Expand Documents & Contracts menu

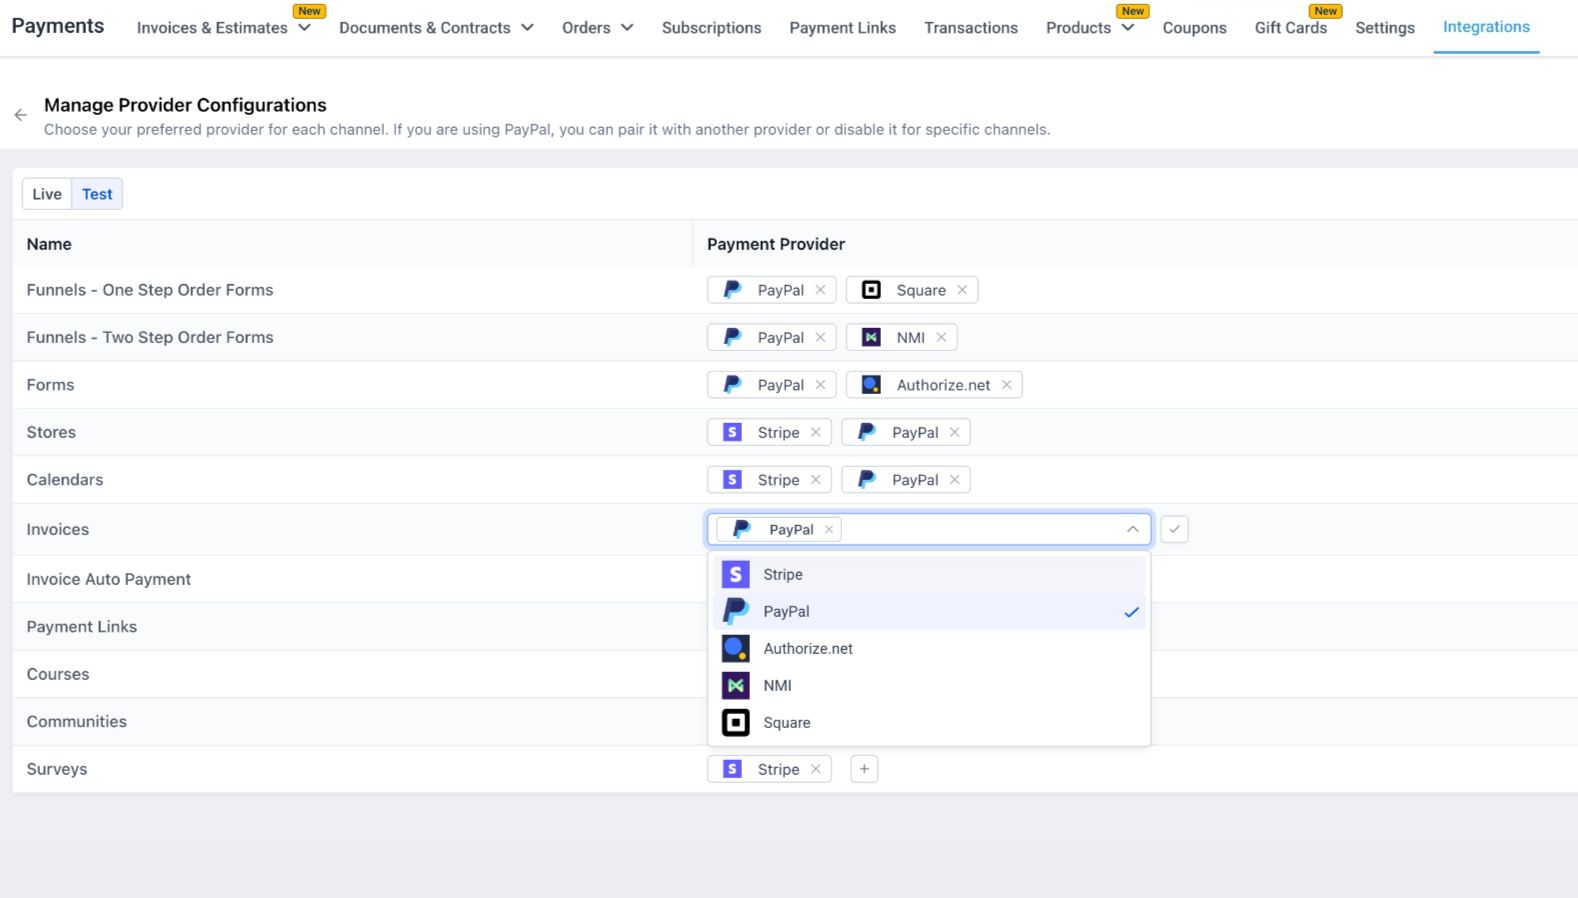[436, 28]
